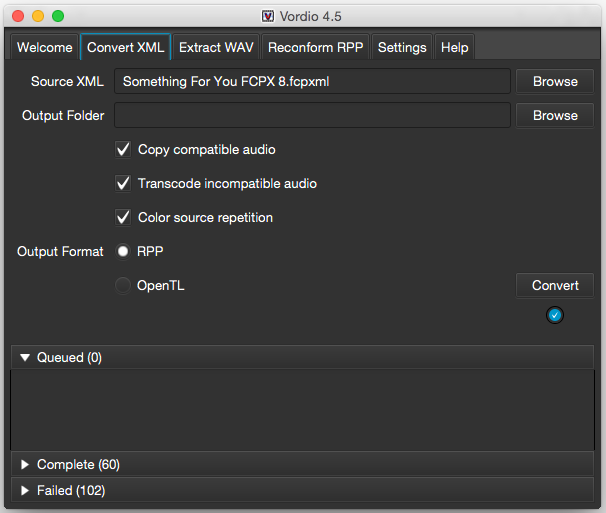
Task: Go to the Reconform RPP tab
Action: 315,47
